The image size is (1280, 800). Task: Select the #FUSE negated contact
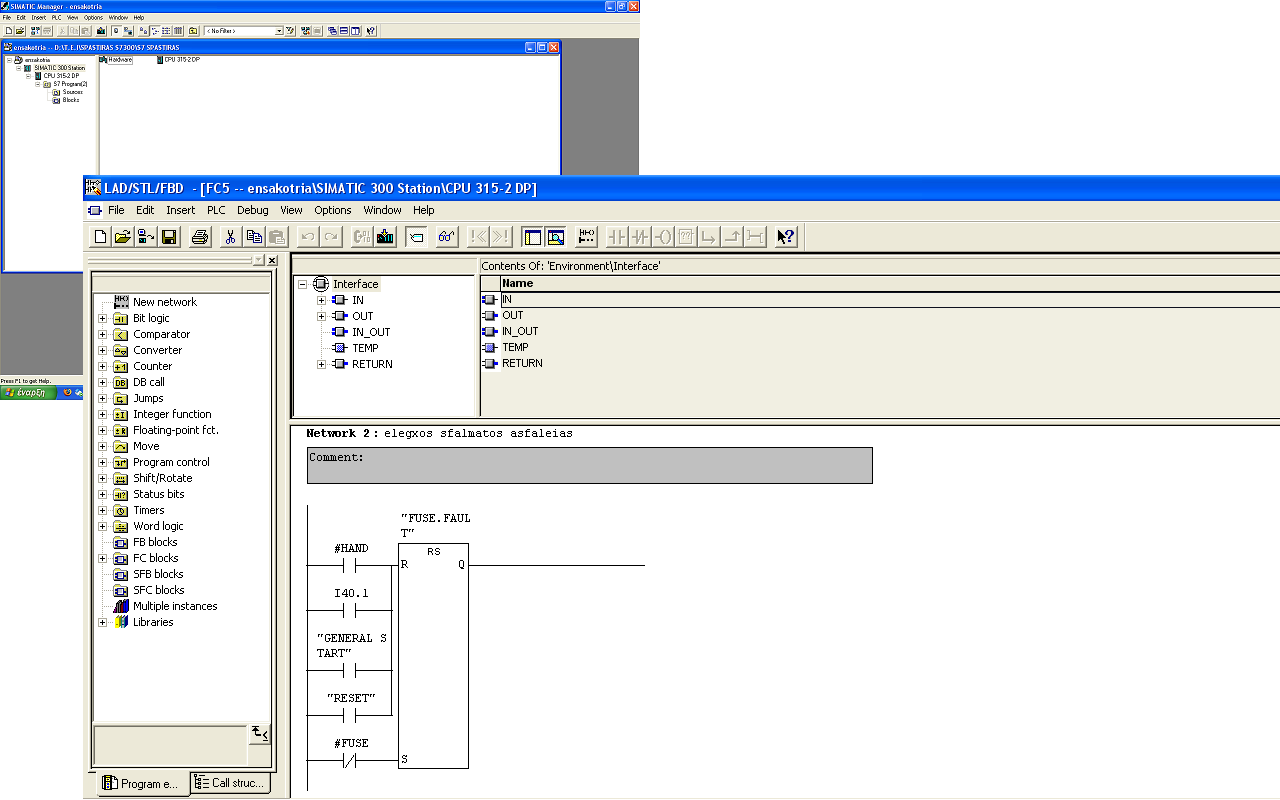click(x=350, y=761)
